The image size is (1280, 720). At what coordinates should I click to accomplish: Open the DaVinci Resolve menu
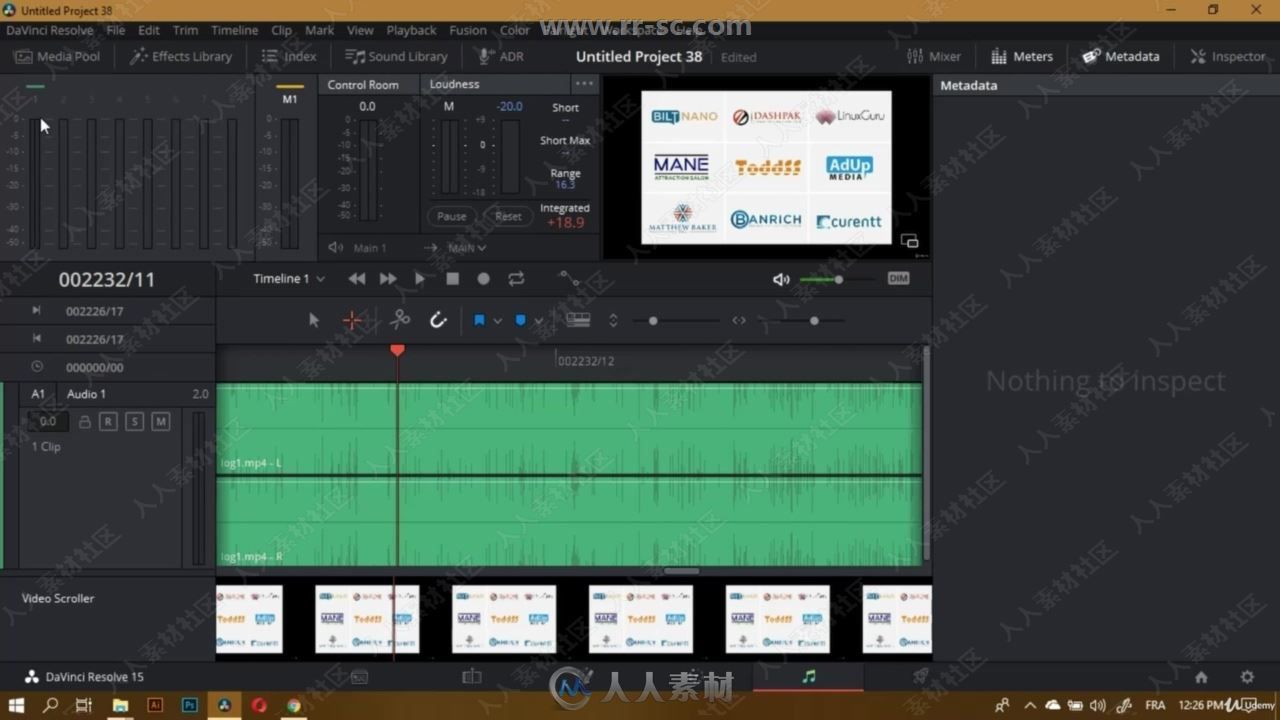click(49, 30)
